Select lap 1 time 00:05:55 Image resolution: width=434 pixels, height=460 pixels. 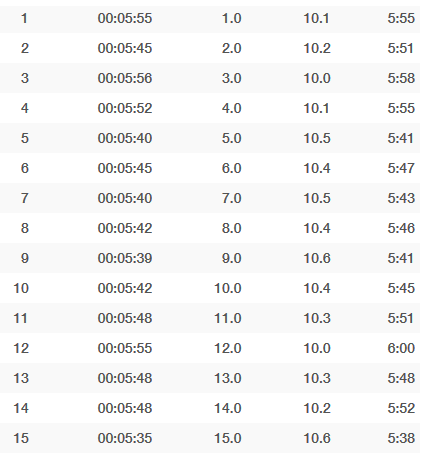click(125, 18)
